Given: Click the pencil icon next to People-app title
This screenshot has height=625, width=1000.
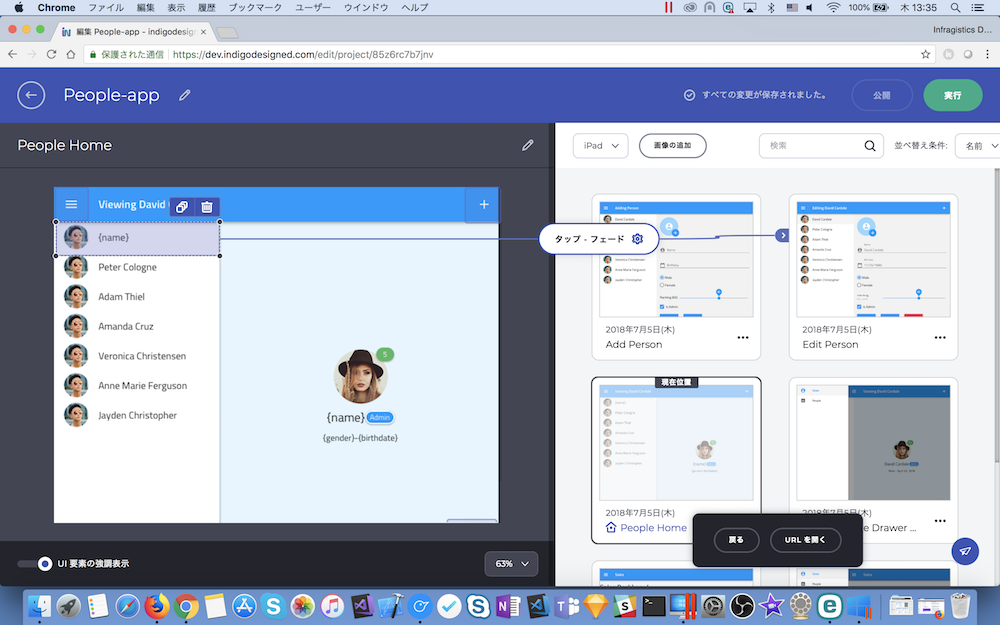Looking at the screenshot, I should [184, 95].
